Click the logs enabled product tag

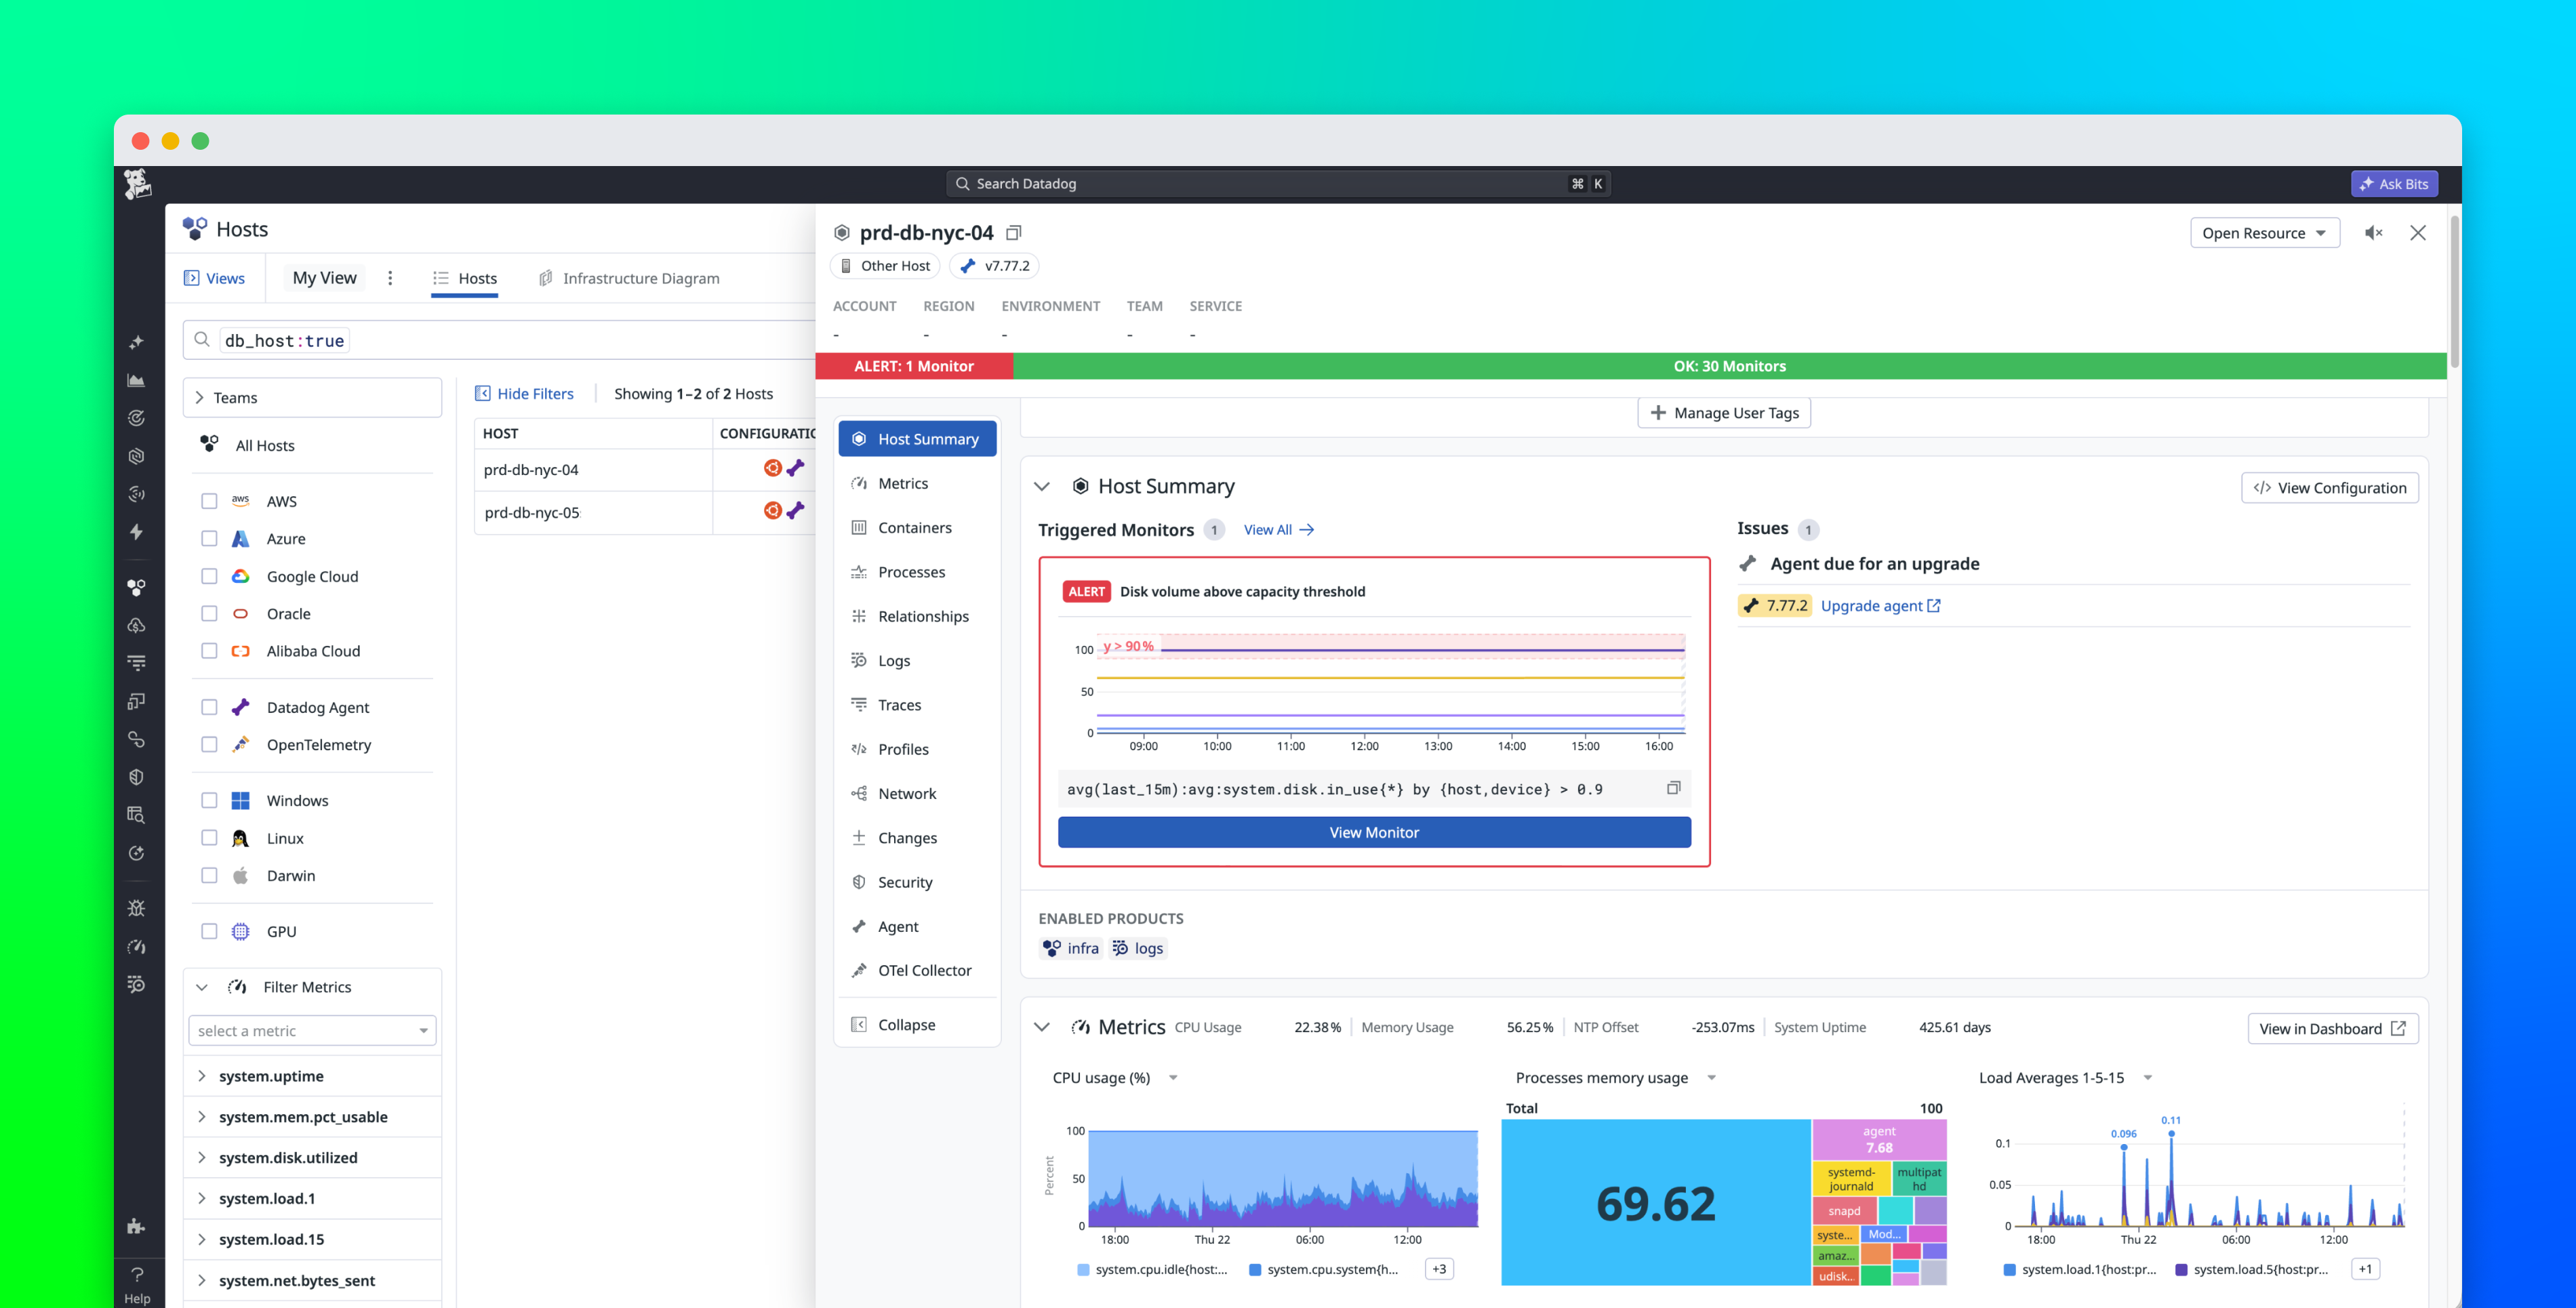coord(1138,948)
